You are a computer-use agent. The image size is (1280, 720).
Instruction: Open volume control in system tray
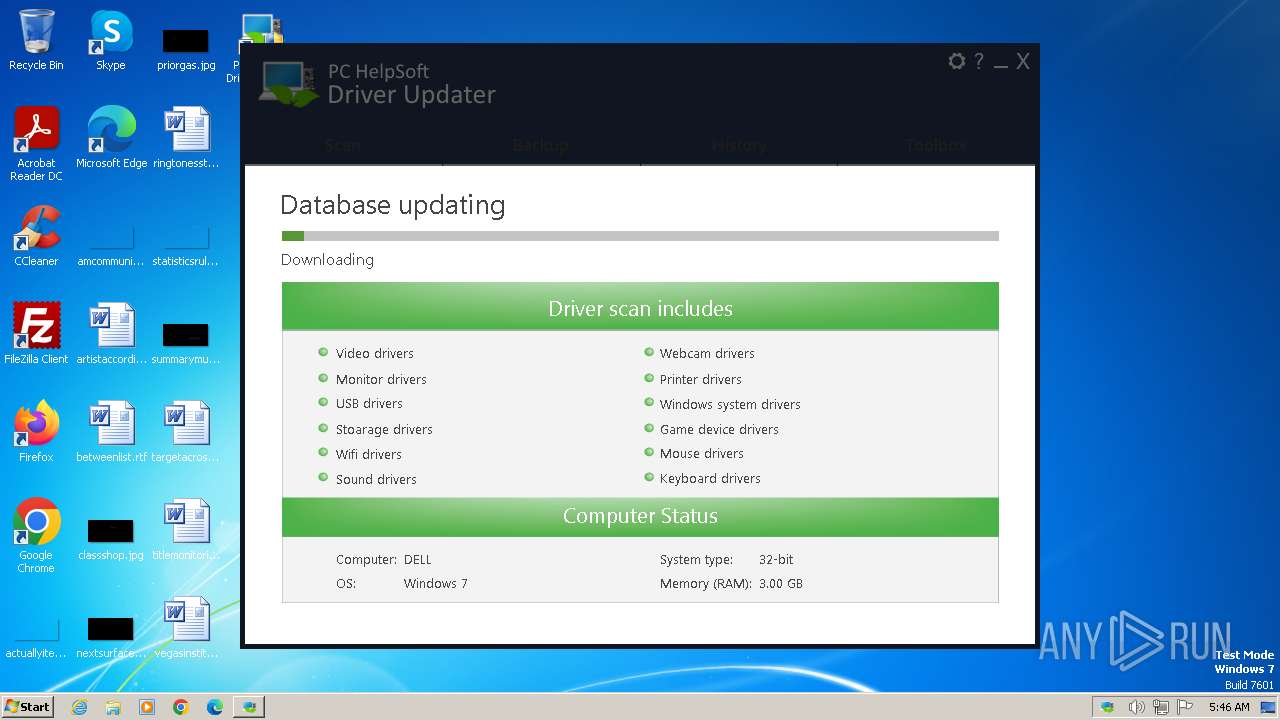[x=1136, y=707]
